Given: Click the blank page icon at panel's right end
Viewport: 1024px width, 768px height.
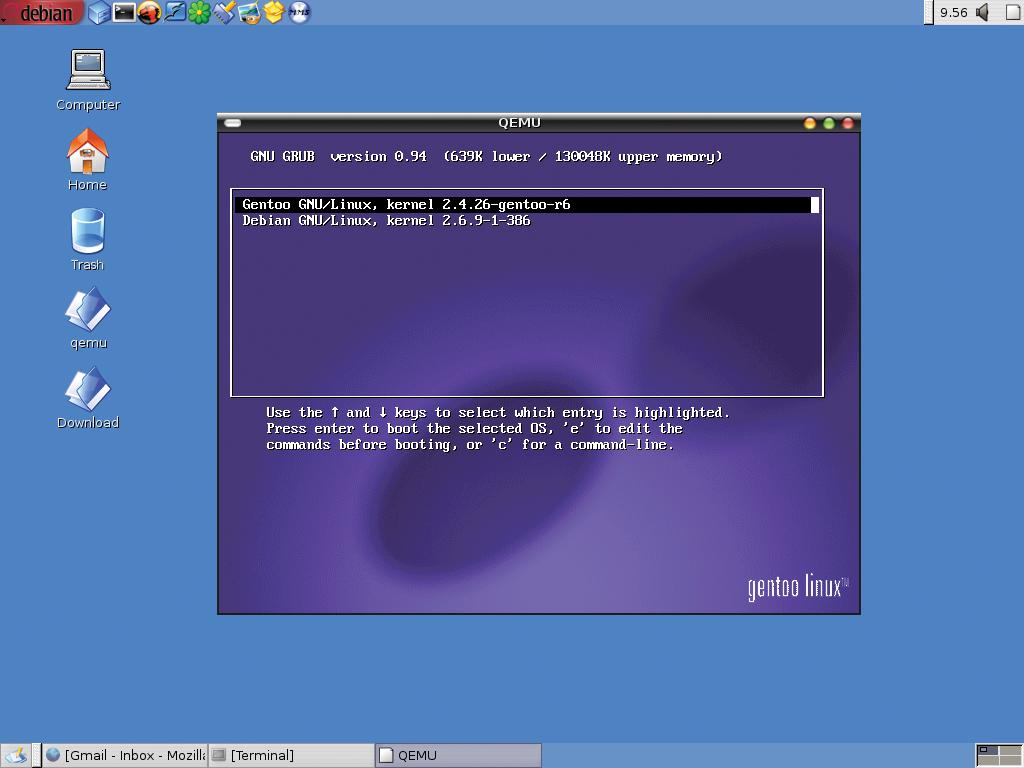Looking at the screenshot, I should (x=1013, y=12).
